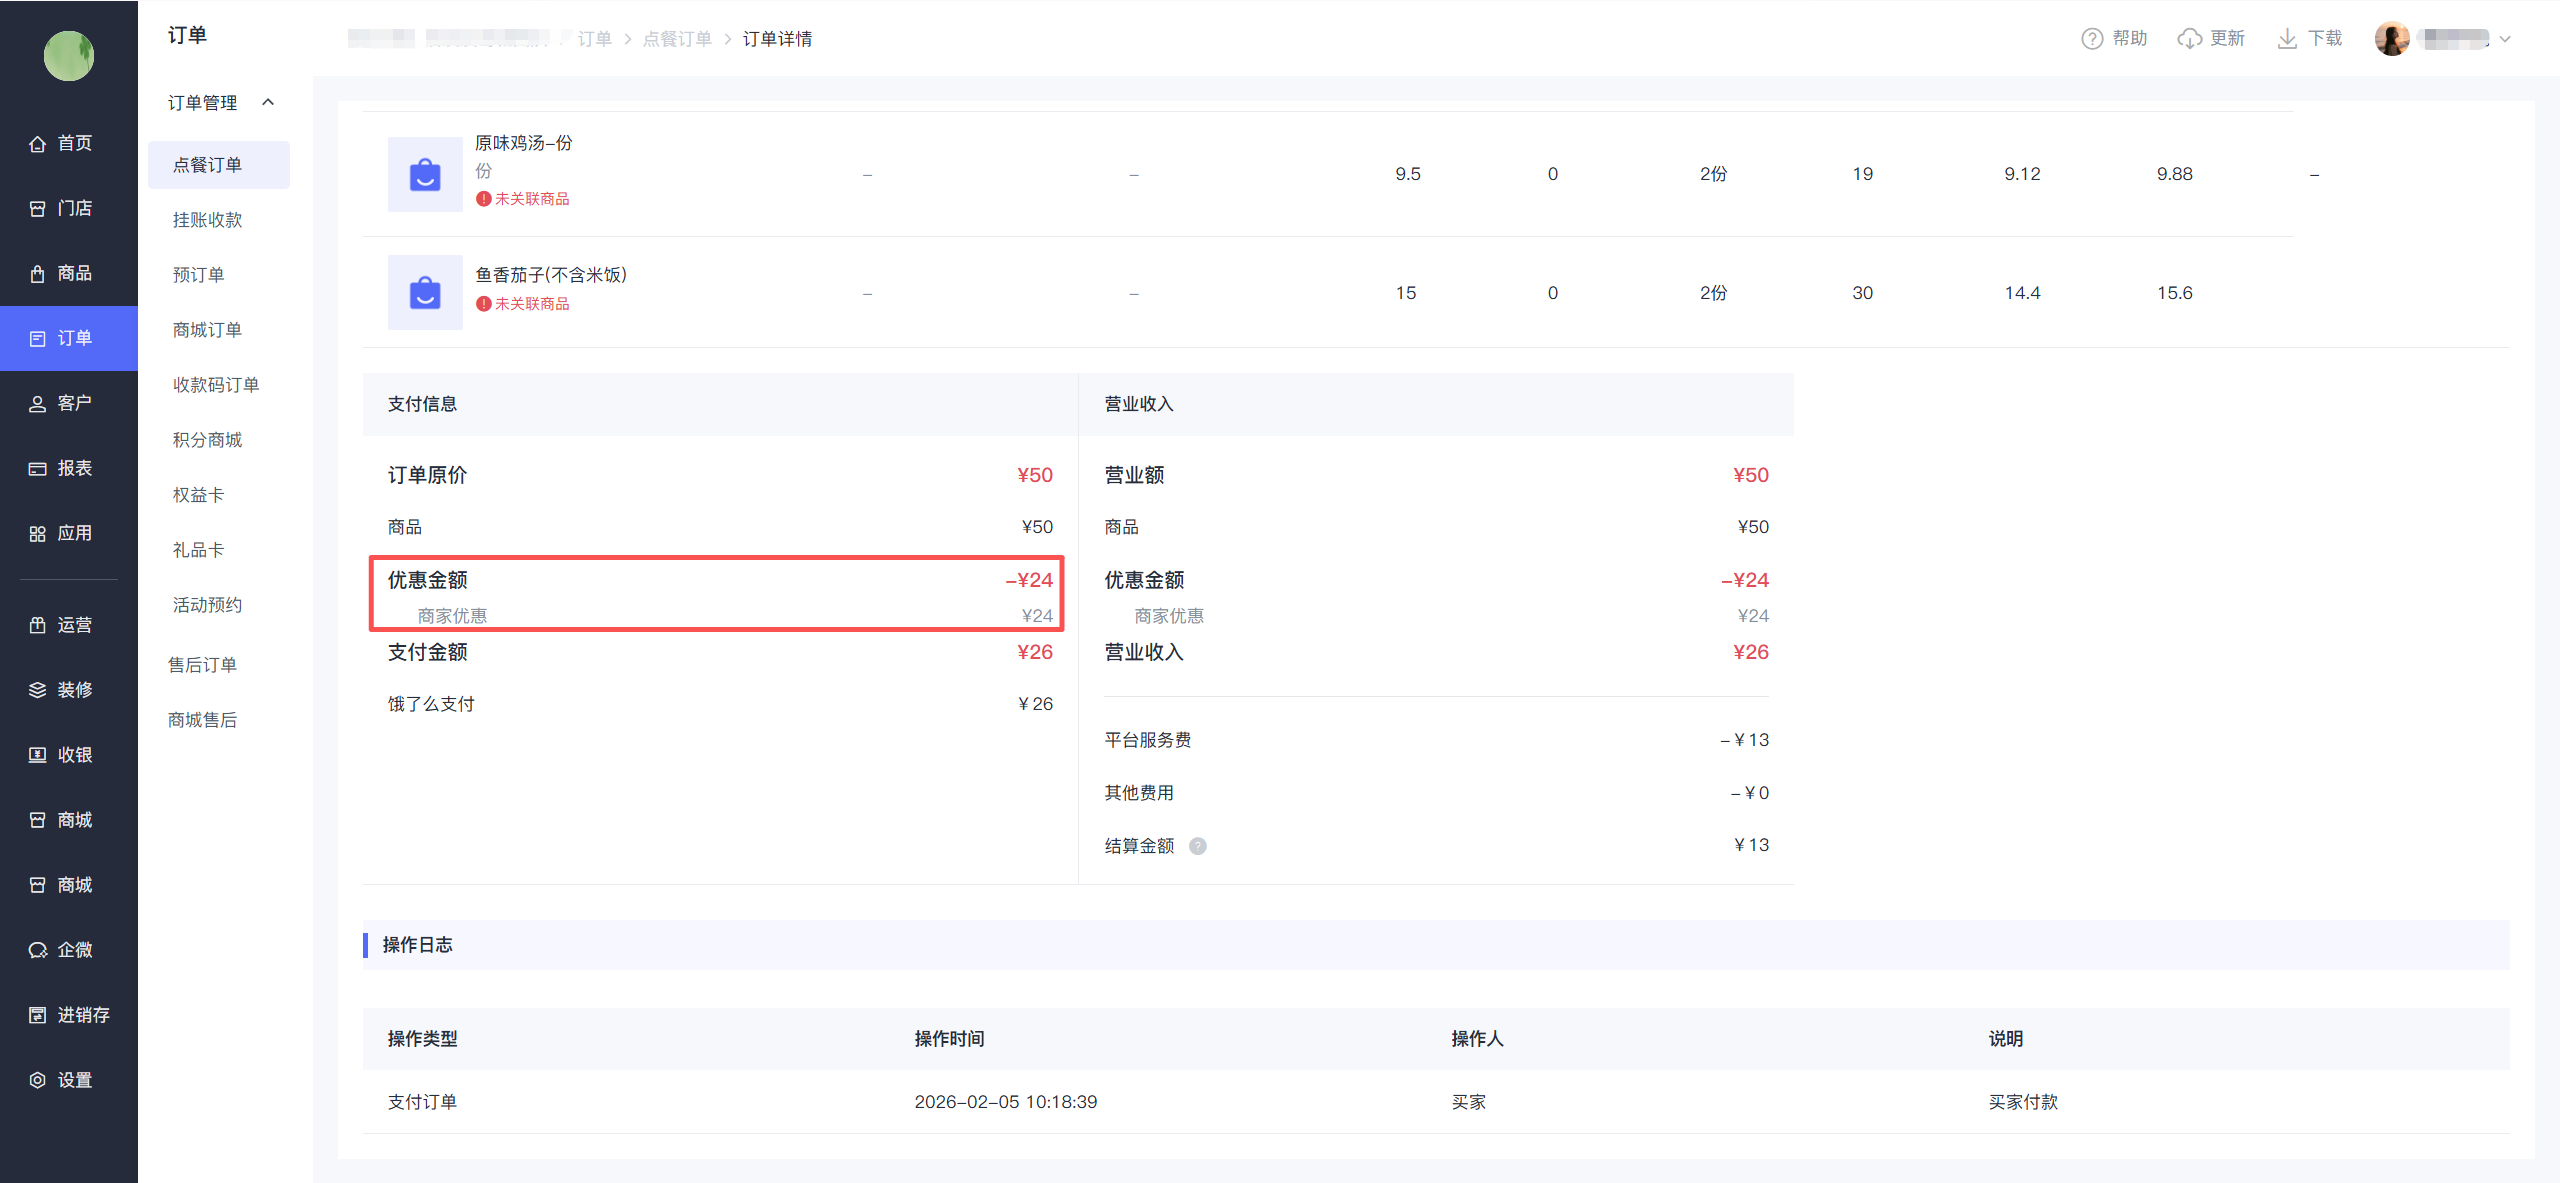Click the 鱼香茄子 product thumbnail
This screenshot has width=2560, height=1183.
click(x=425, y=292)
